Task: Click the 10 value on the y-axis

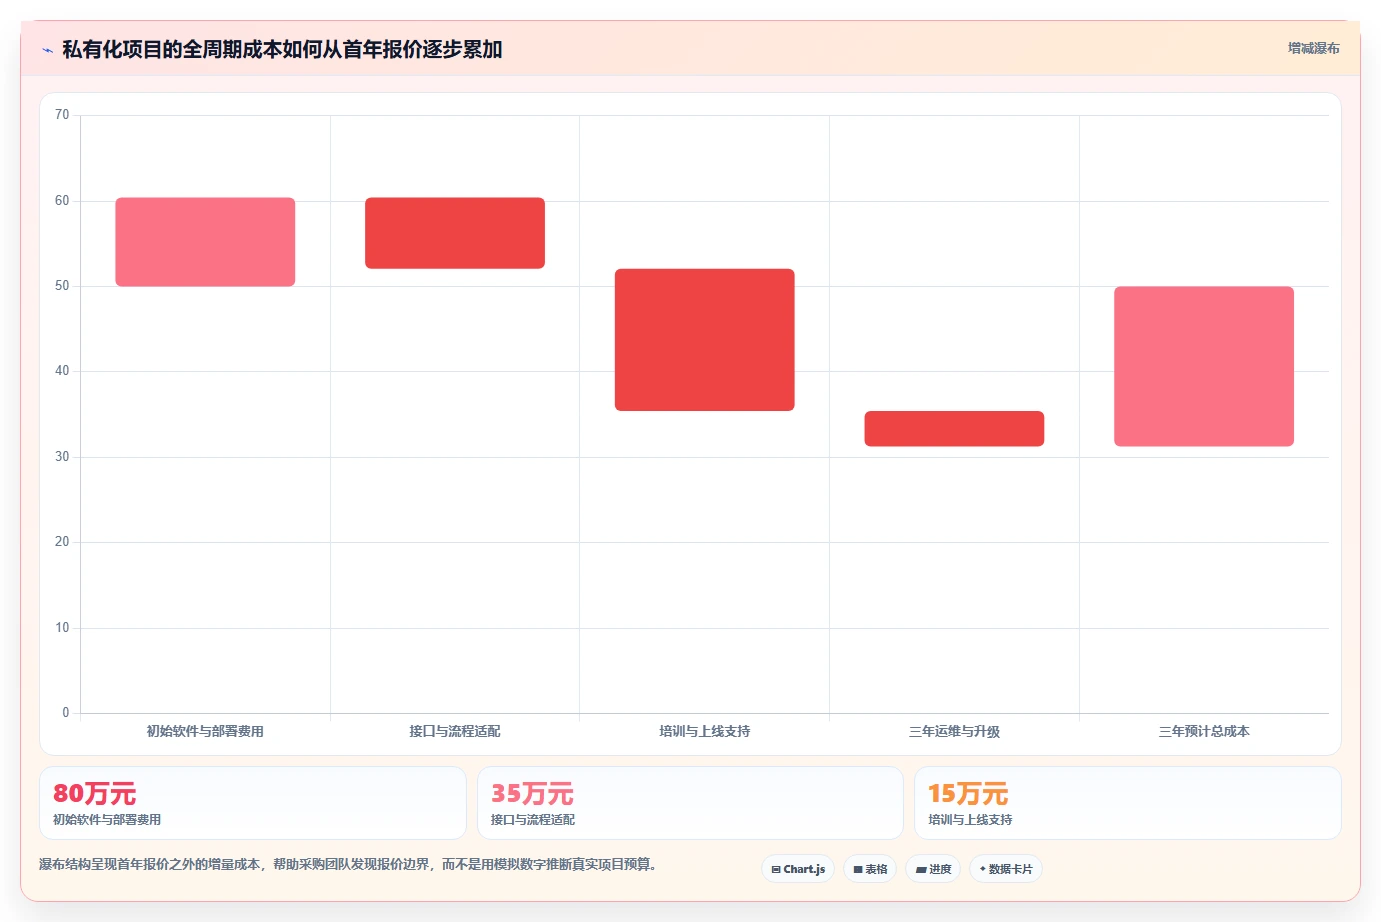Action: pos(62,628)
